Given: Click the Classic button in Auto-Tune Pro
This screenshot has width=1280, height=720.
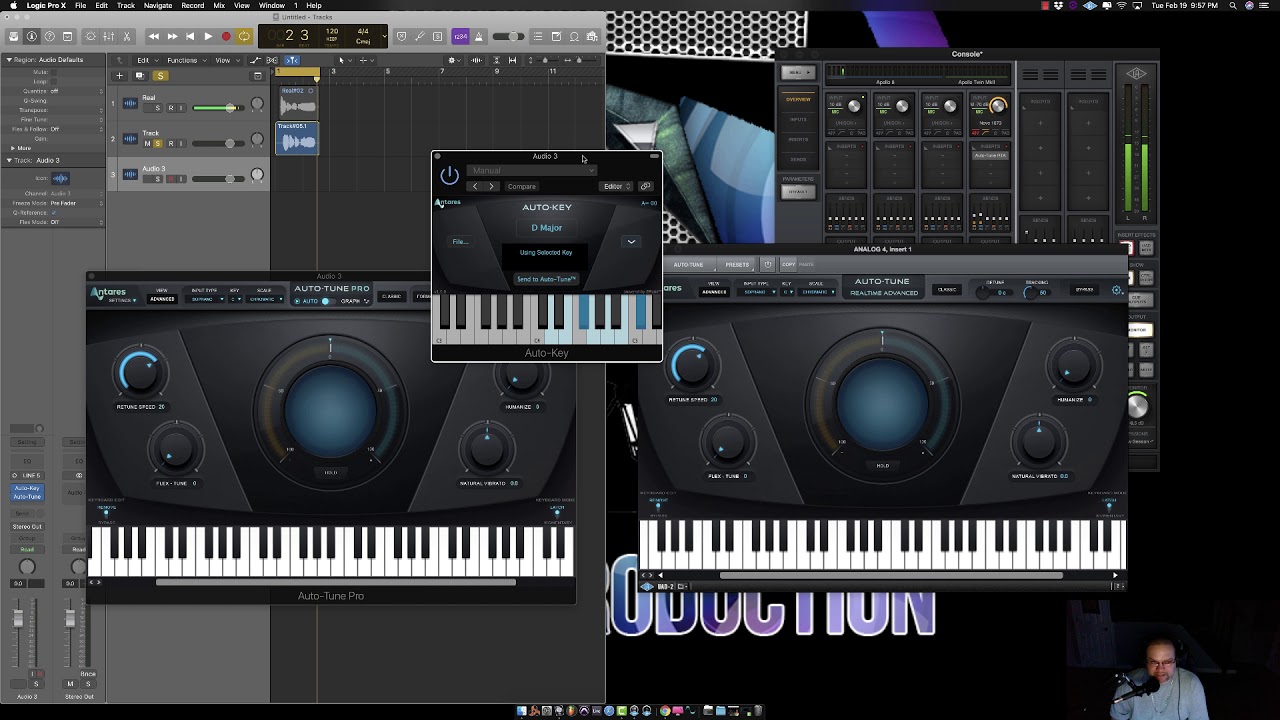Looking at the screenshot, I should point(391,296).
